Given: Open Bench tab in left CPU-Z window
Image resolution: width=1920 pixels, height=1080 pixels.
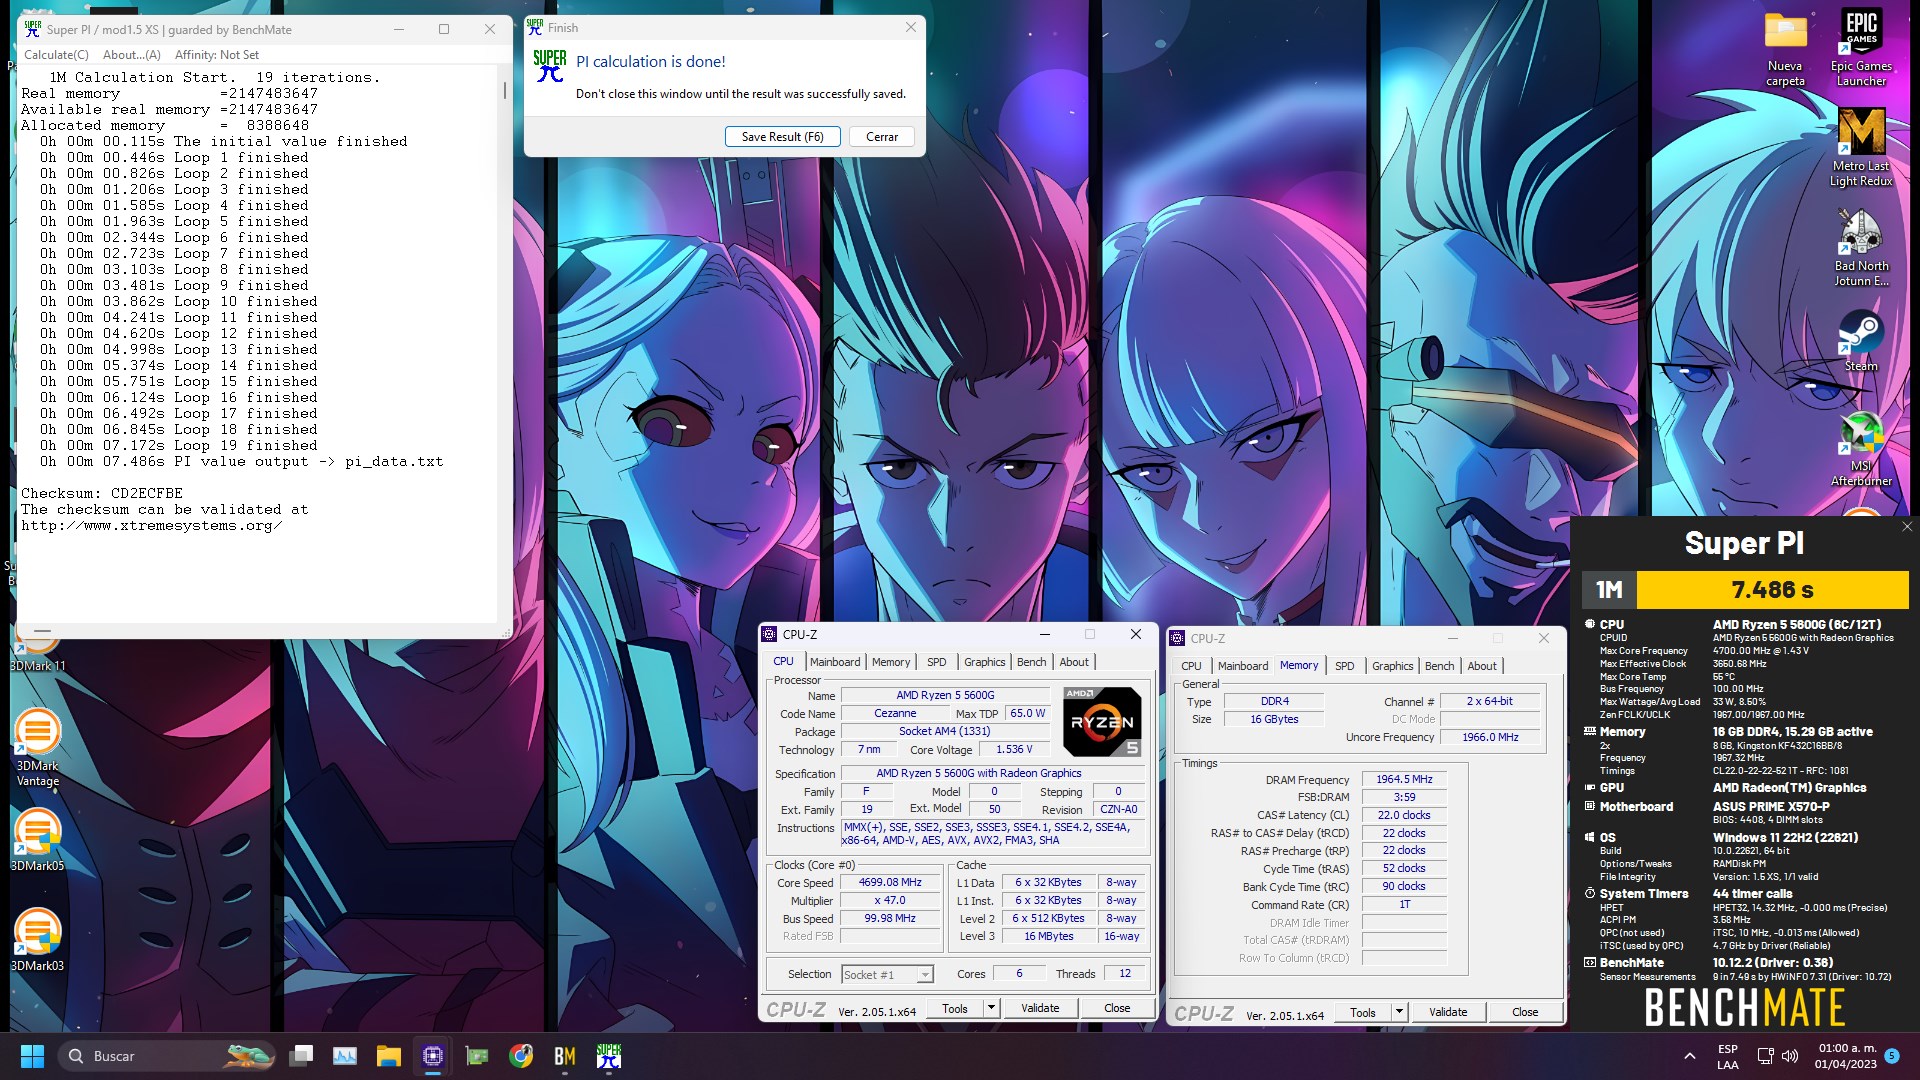Looking at the screenshot, I should coord(1032,662).
